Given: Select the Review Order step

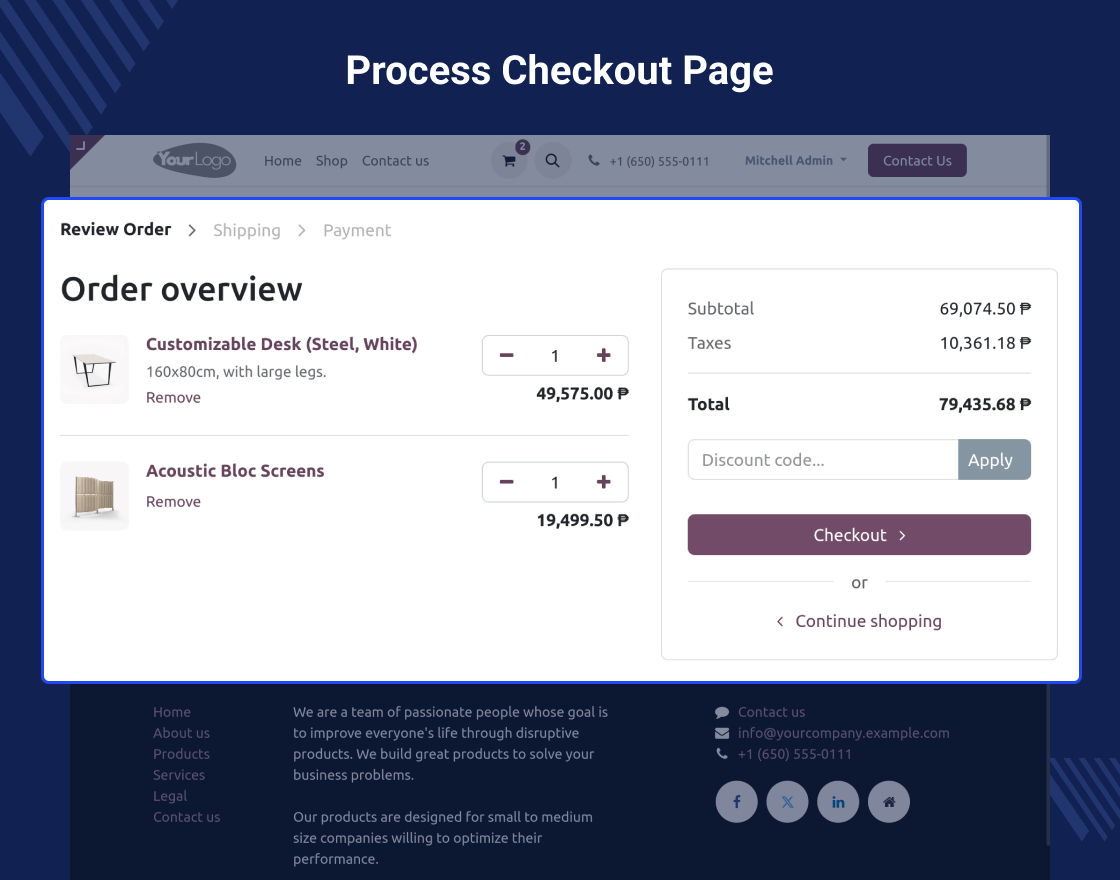Looking at the screenshot, I should coord(116,229).
